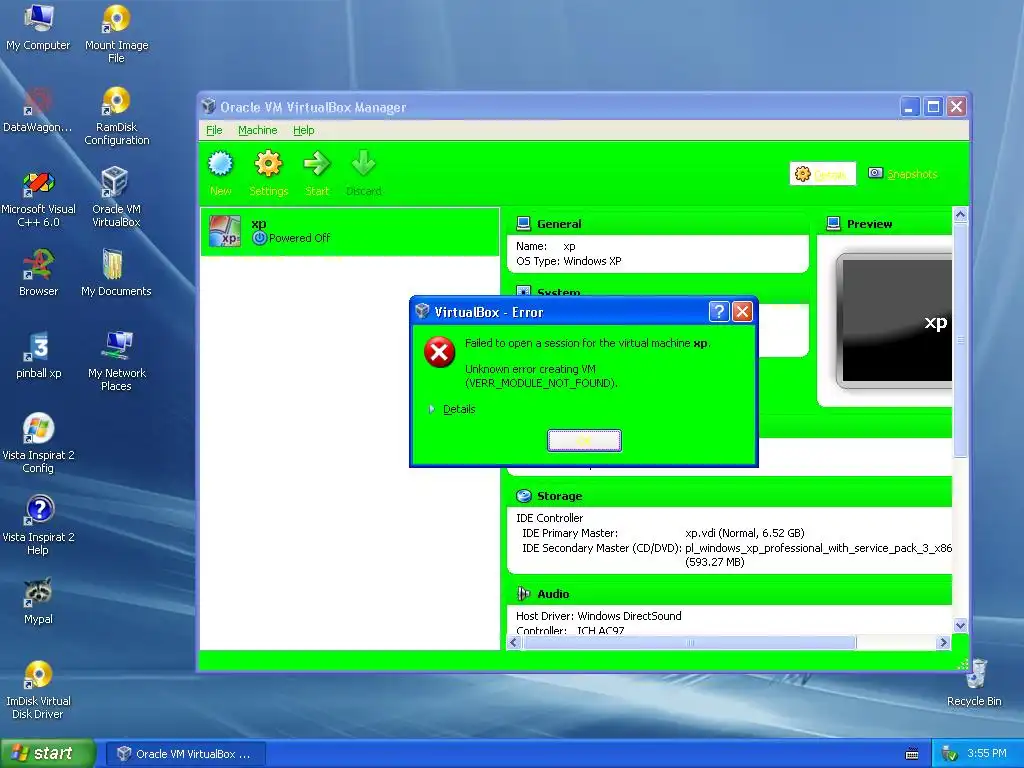
Task: Click the tray icon beside the clock
Action: tap(949, 754)
